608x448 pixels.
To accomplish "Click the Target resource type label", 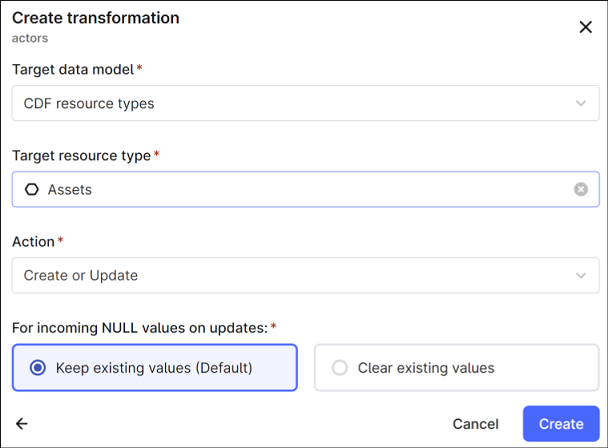I will pos(81,155).
